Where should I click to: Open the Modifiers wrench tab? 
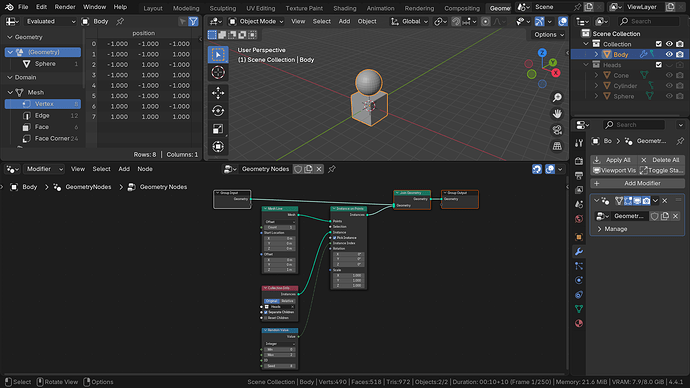(579, 252)
